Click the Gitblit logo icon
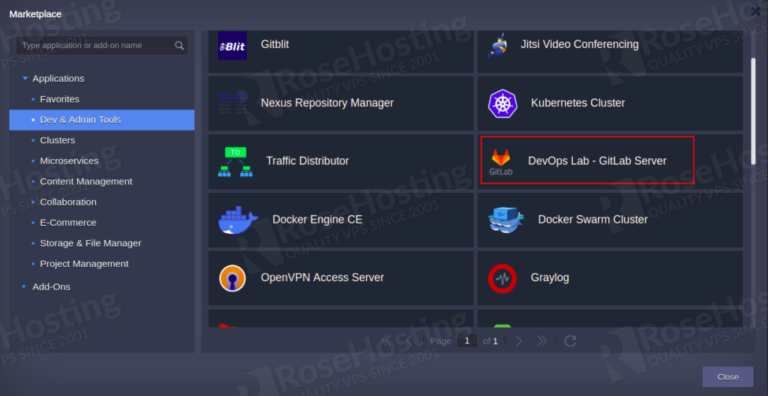This screenshot has width=768, height=396. tap(232, 45)
